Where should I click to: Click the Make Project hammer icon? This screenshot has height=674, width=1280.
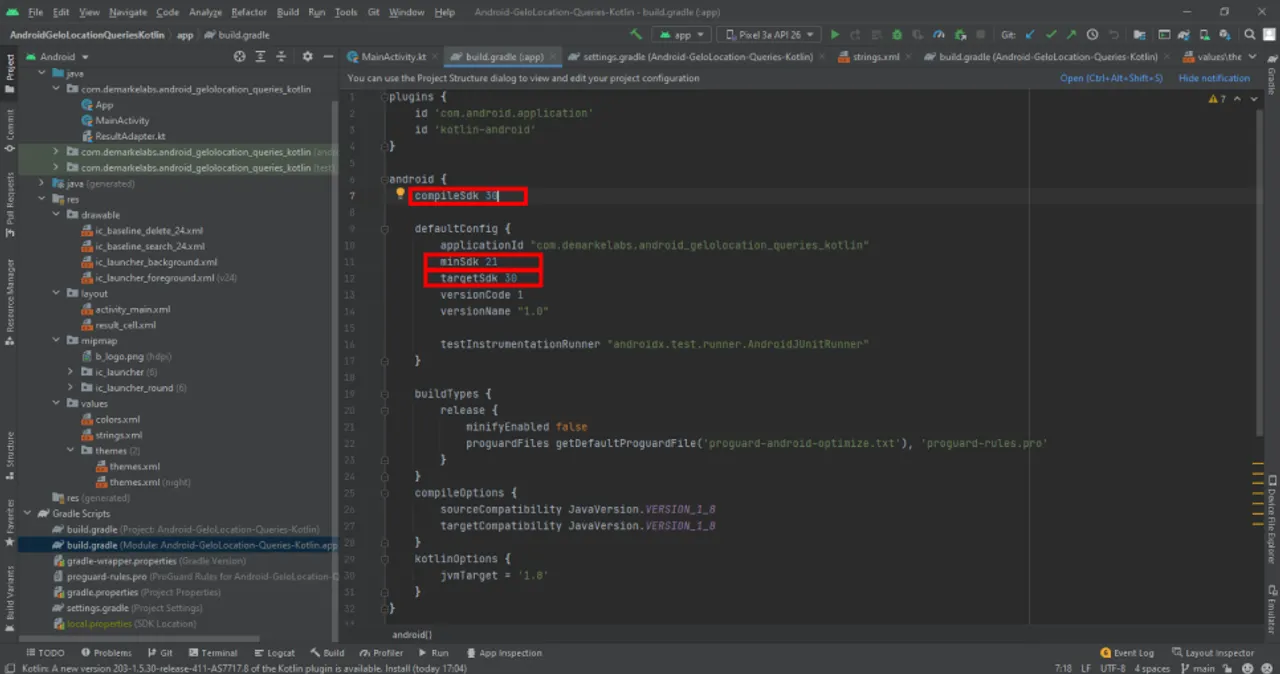tap(636, 35)
